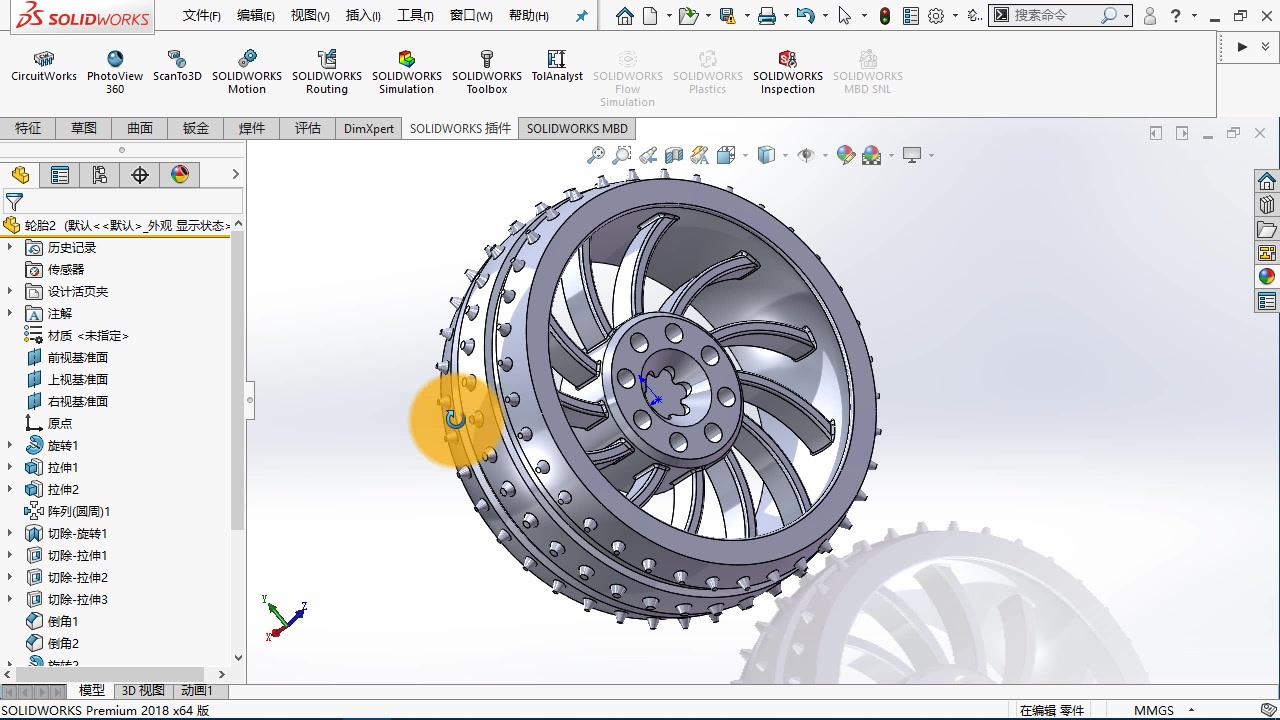Expand 设计活页夹 tree node
Screen dimensions: 1280x720
tap(10, 291)
